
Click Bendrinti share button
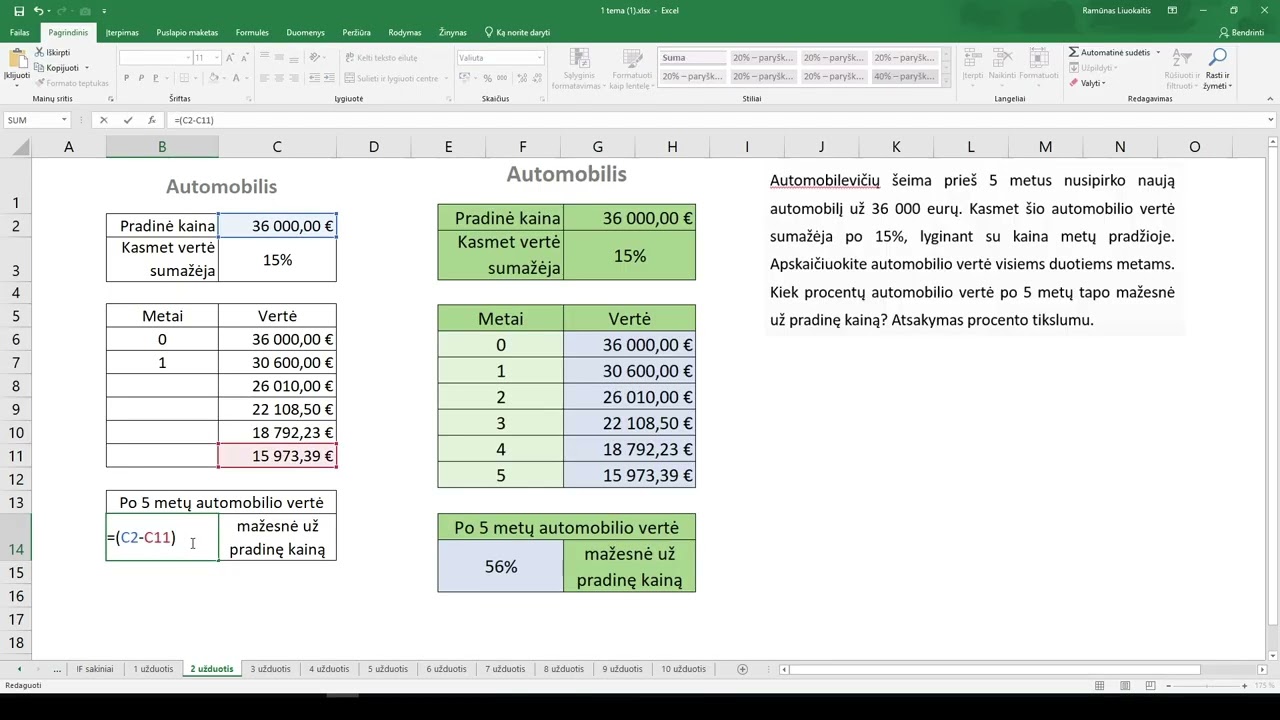pyautogui.click(x=1241, y=32)
